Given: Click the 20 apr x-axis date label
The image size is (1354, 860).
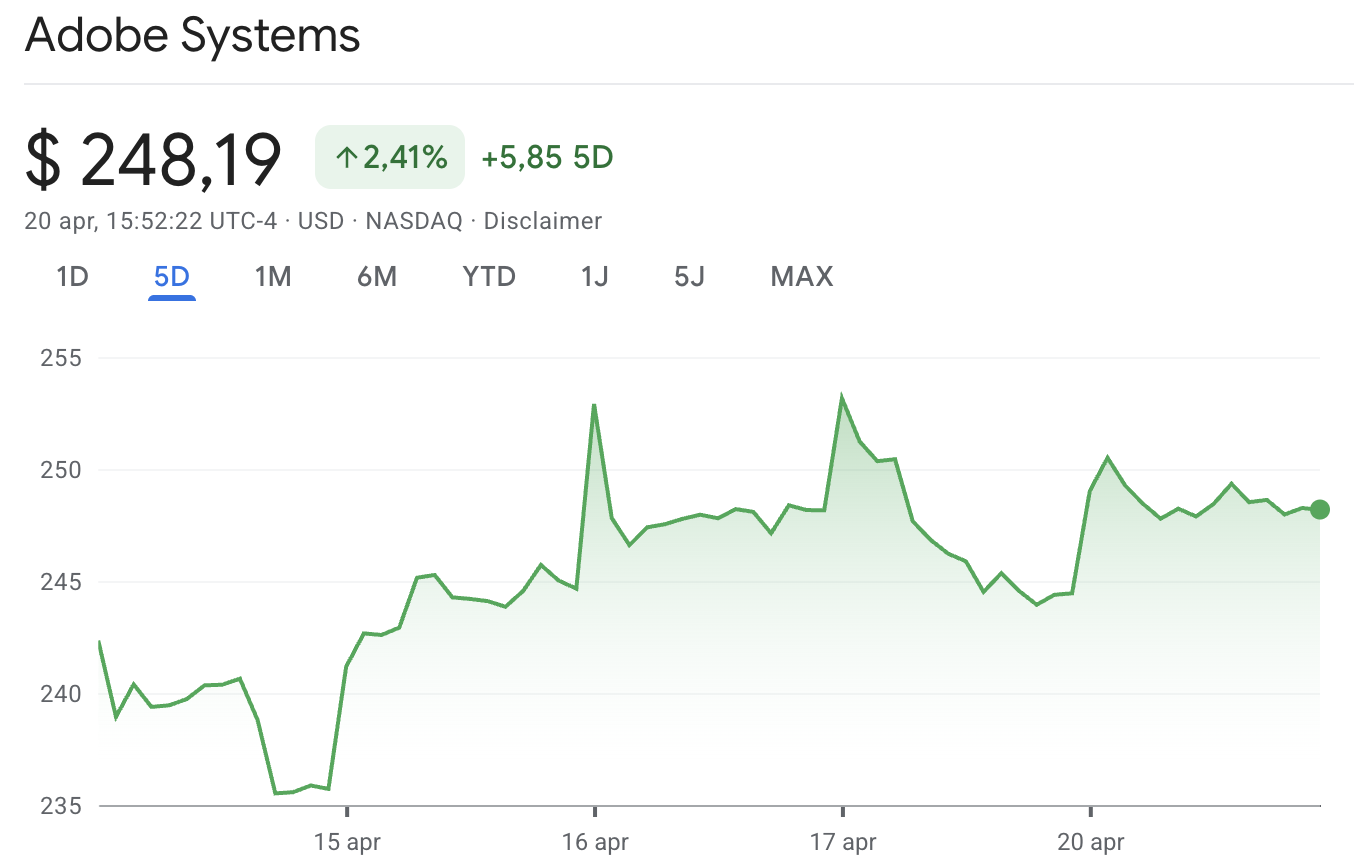Looking at the screenshot, I should click(x=1091, y=842).
